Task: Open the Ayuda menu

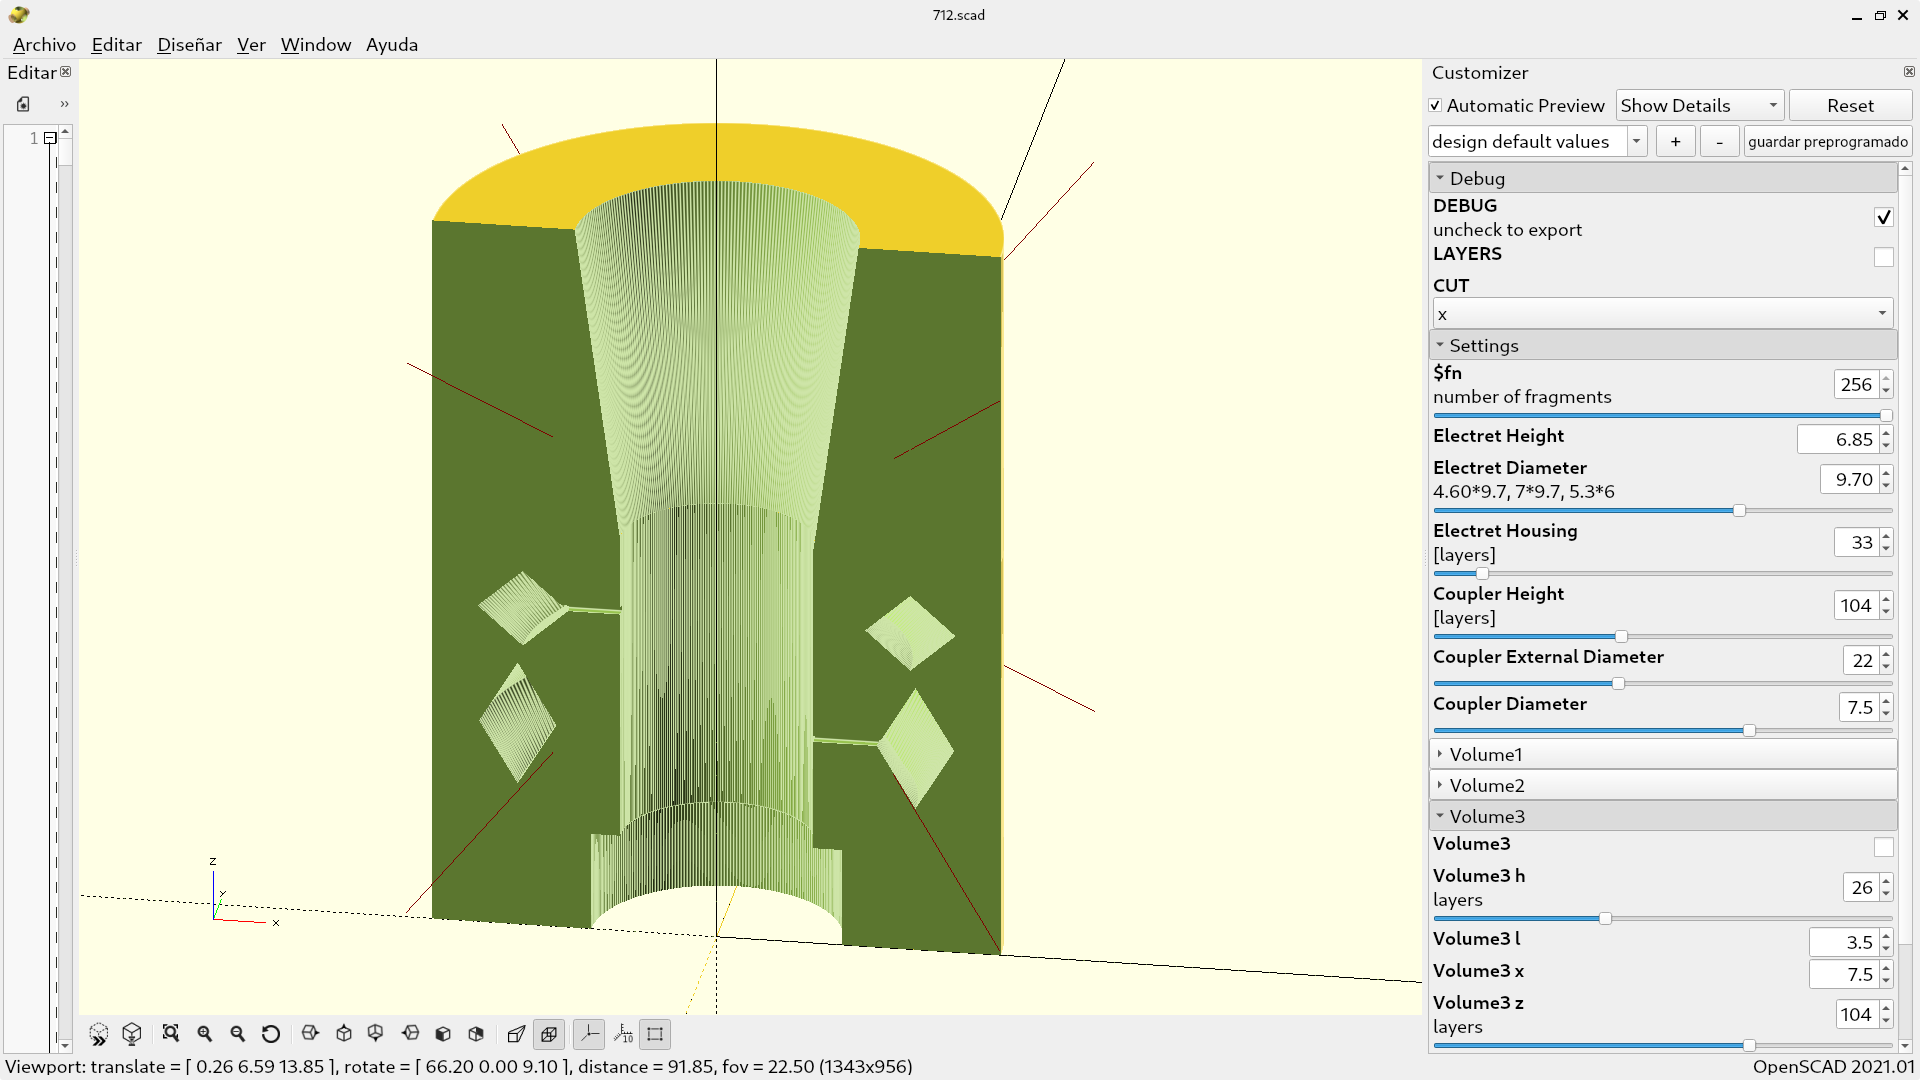Action: tap(392, 45)
